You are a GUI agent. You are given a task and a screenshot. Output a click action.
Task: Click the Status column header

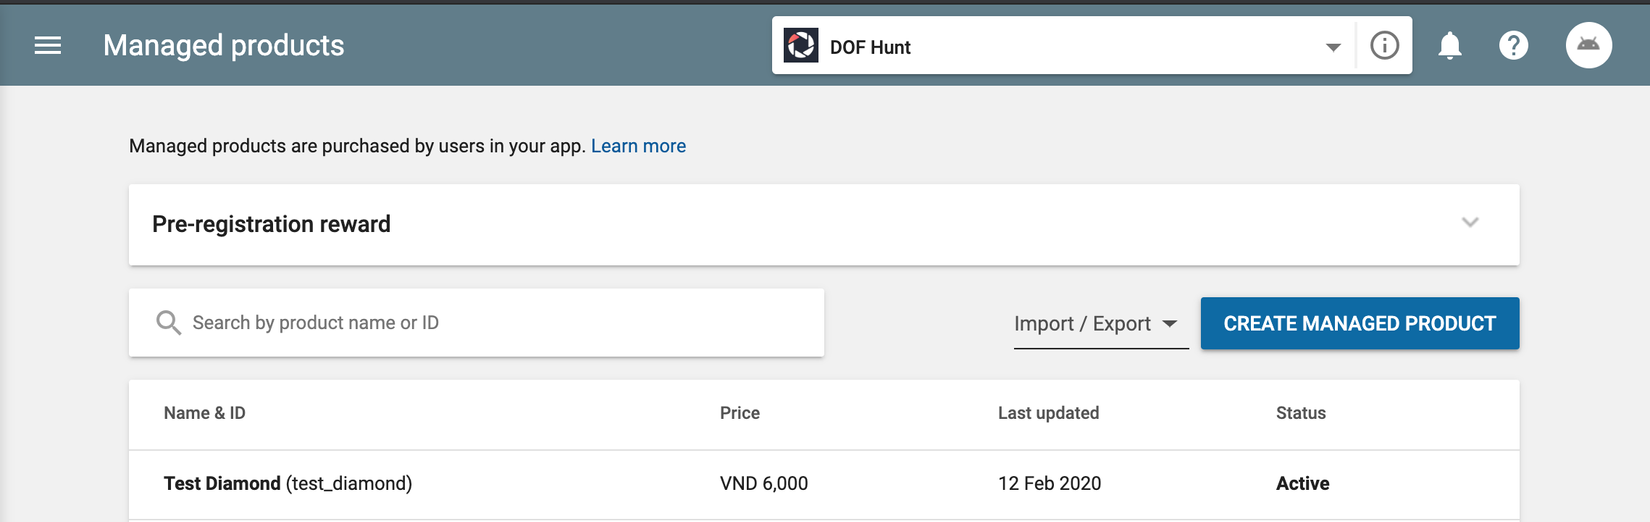(x=1300, y=413)
